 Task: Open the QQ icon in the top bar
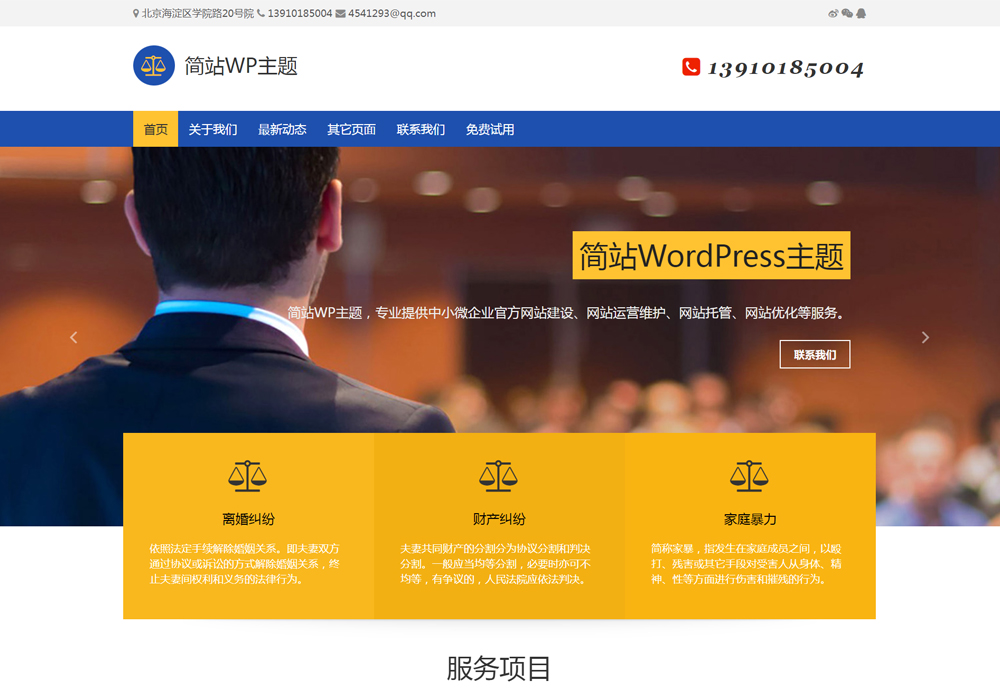click(861, 13)
